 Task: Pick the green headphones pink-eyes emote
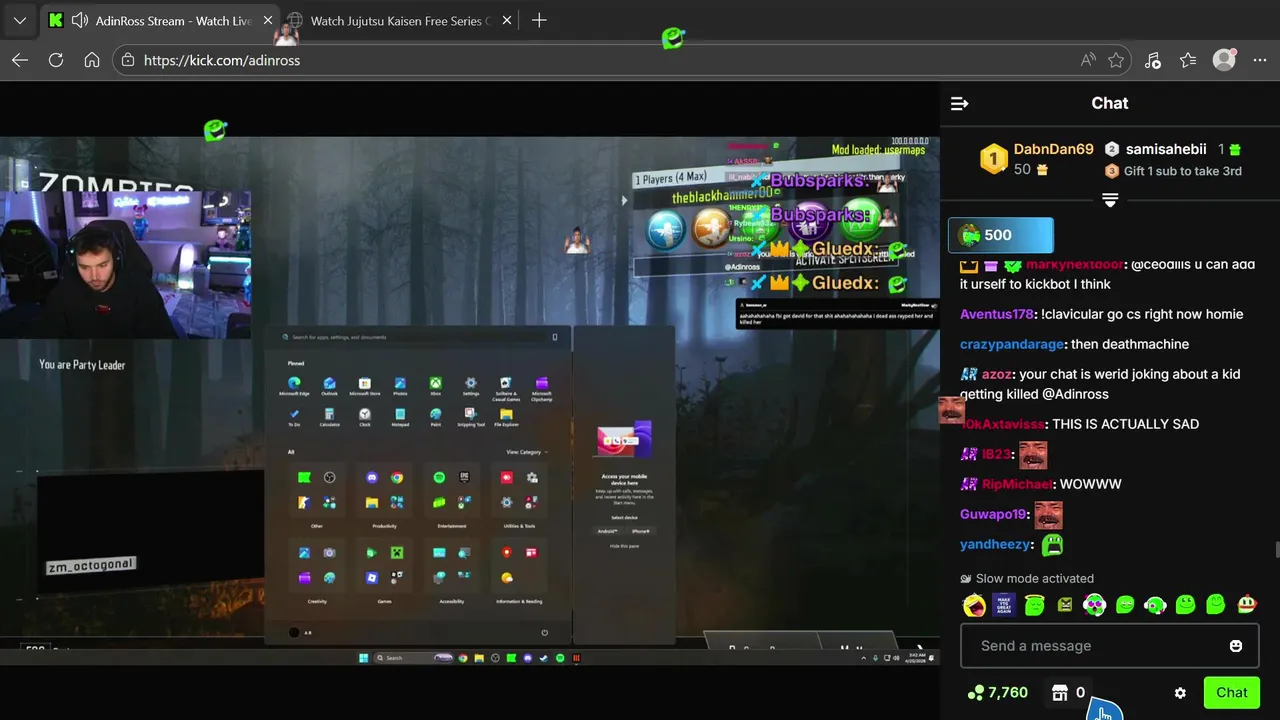(1095, 604)
